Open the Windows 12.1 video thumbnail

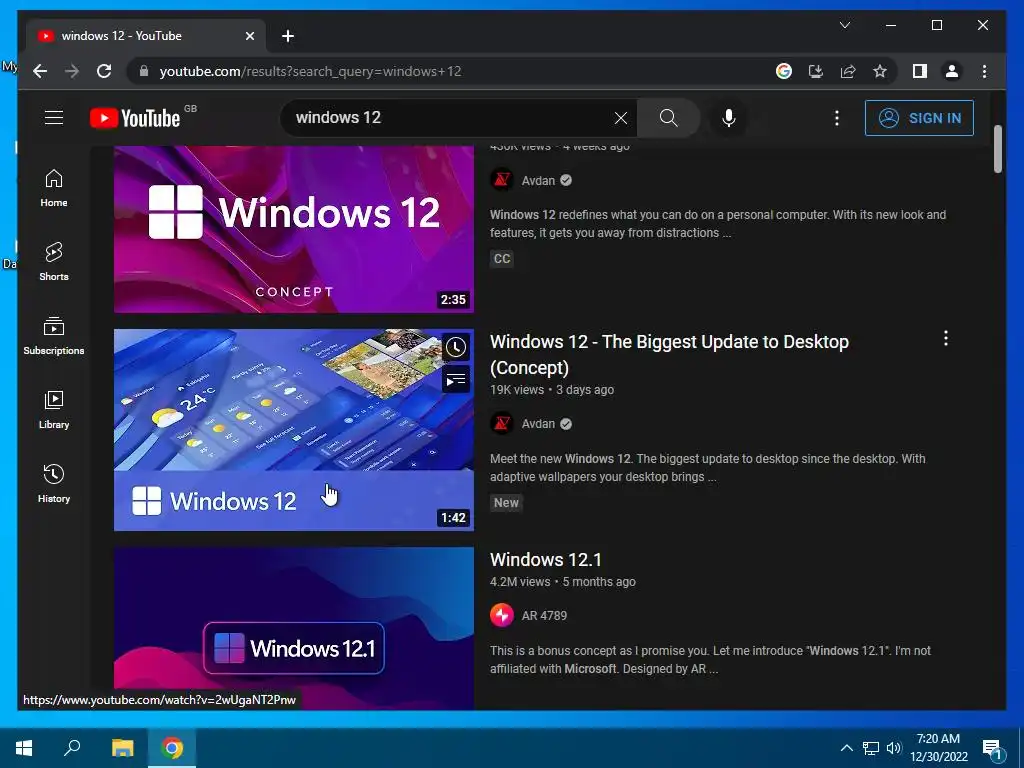click(x=294, y=628)
